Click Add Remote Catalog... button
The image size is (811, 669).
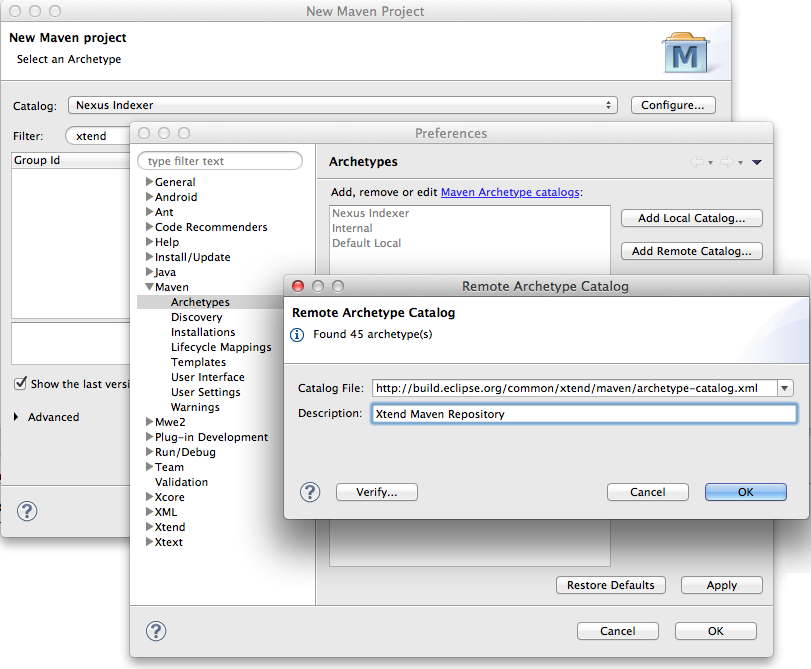(692, 251)
